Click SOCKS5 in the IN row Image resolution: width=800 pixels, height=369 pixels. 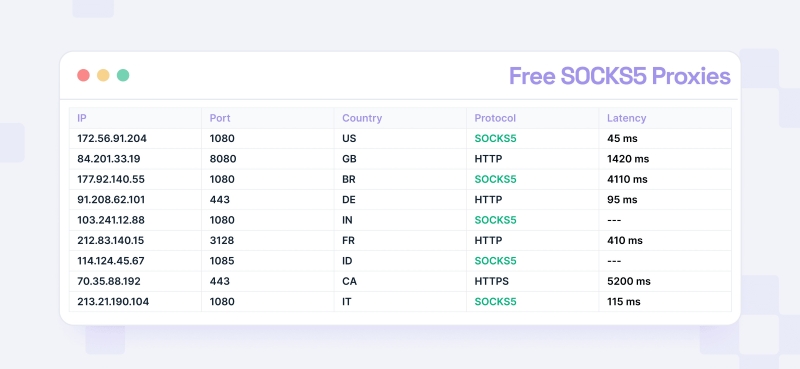[x=495, y=220]
